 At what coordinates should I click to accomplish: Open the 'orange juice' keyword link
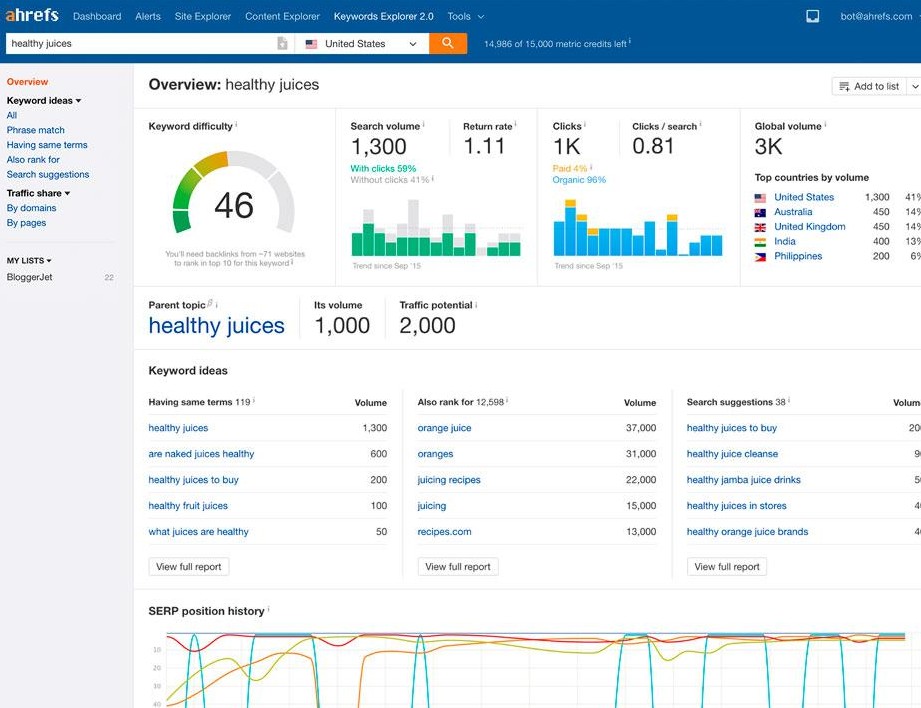(x=444, y=428)
